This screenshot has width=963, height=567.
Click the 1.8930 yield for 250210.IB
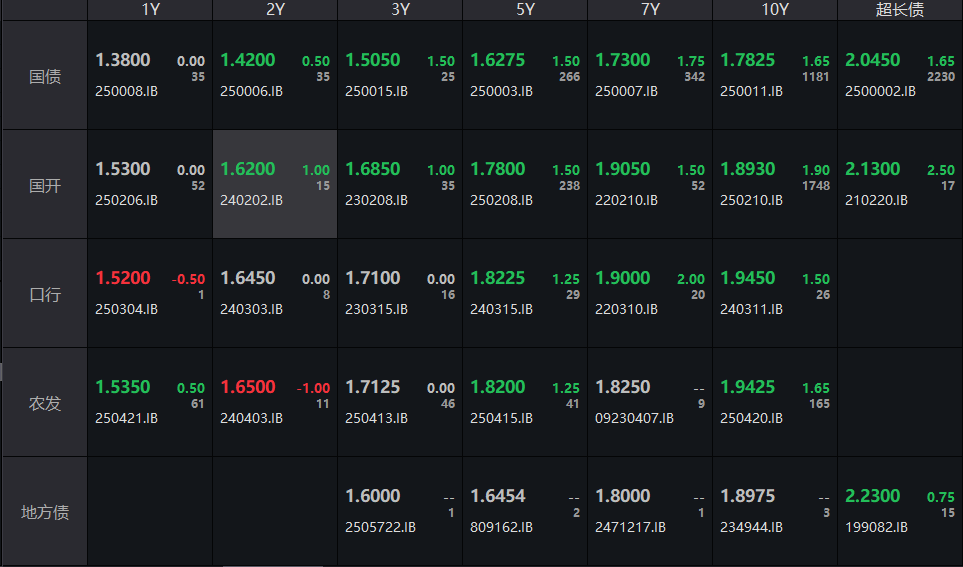tap(747, 169)
